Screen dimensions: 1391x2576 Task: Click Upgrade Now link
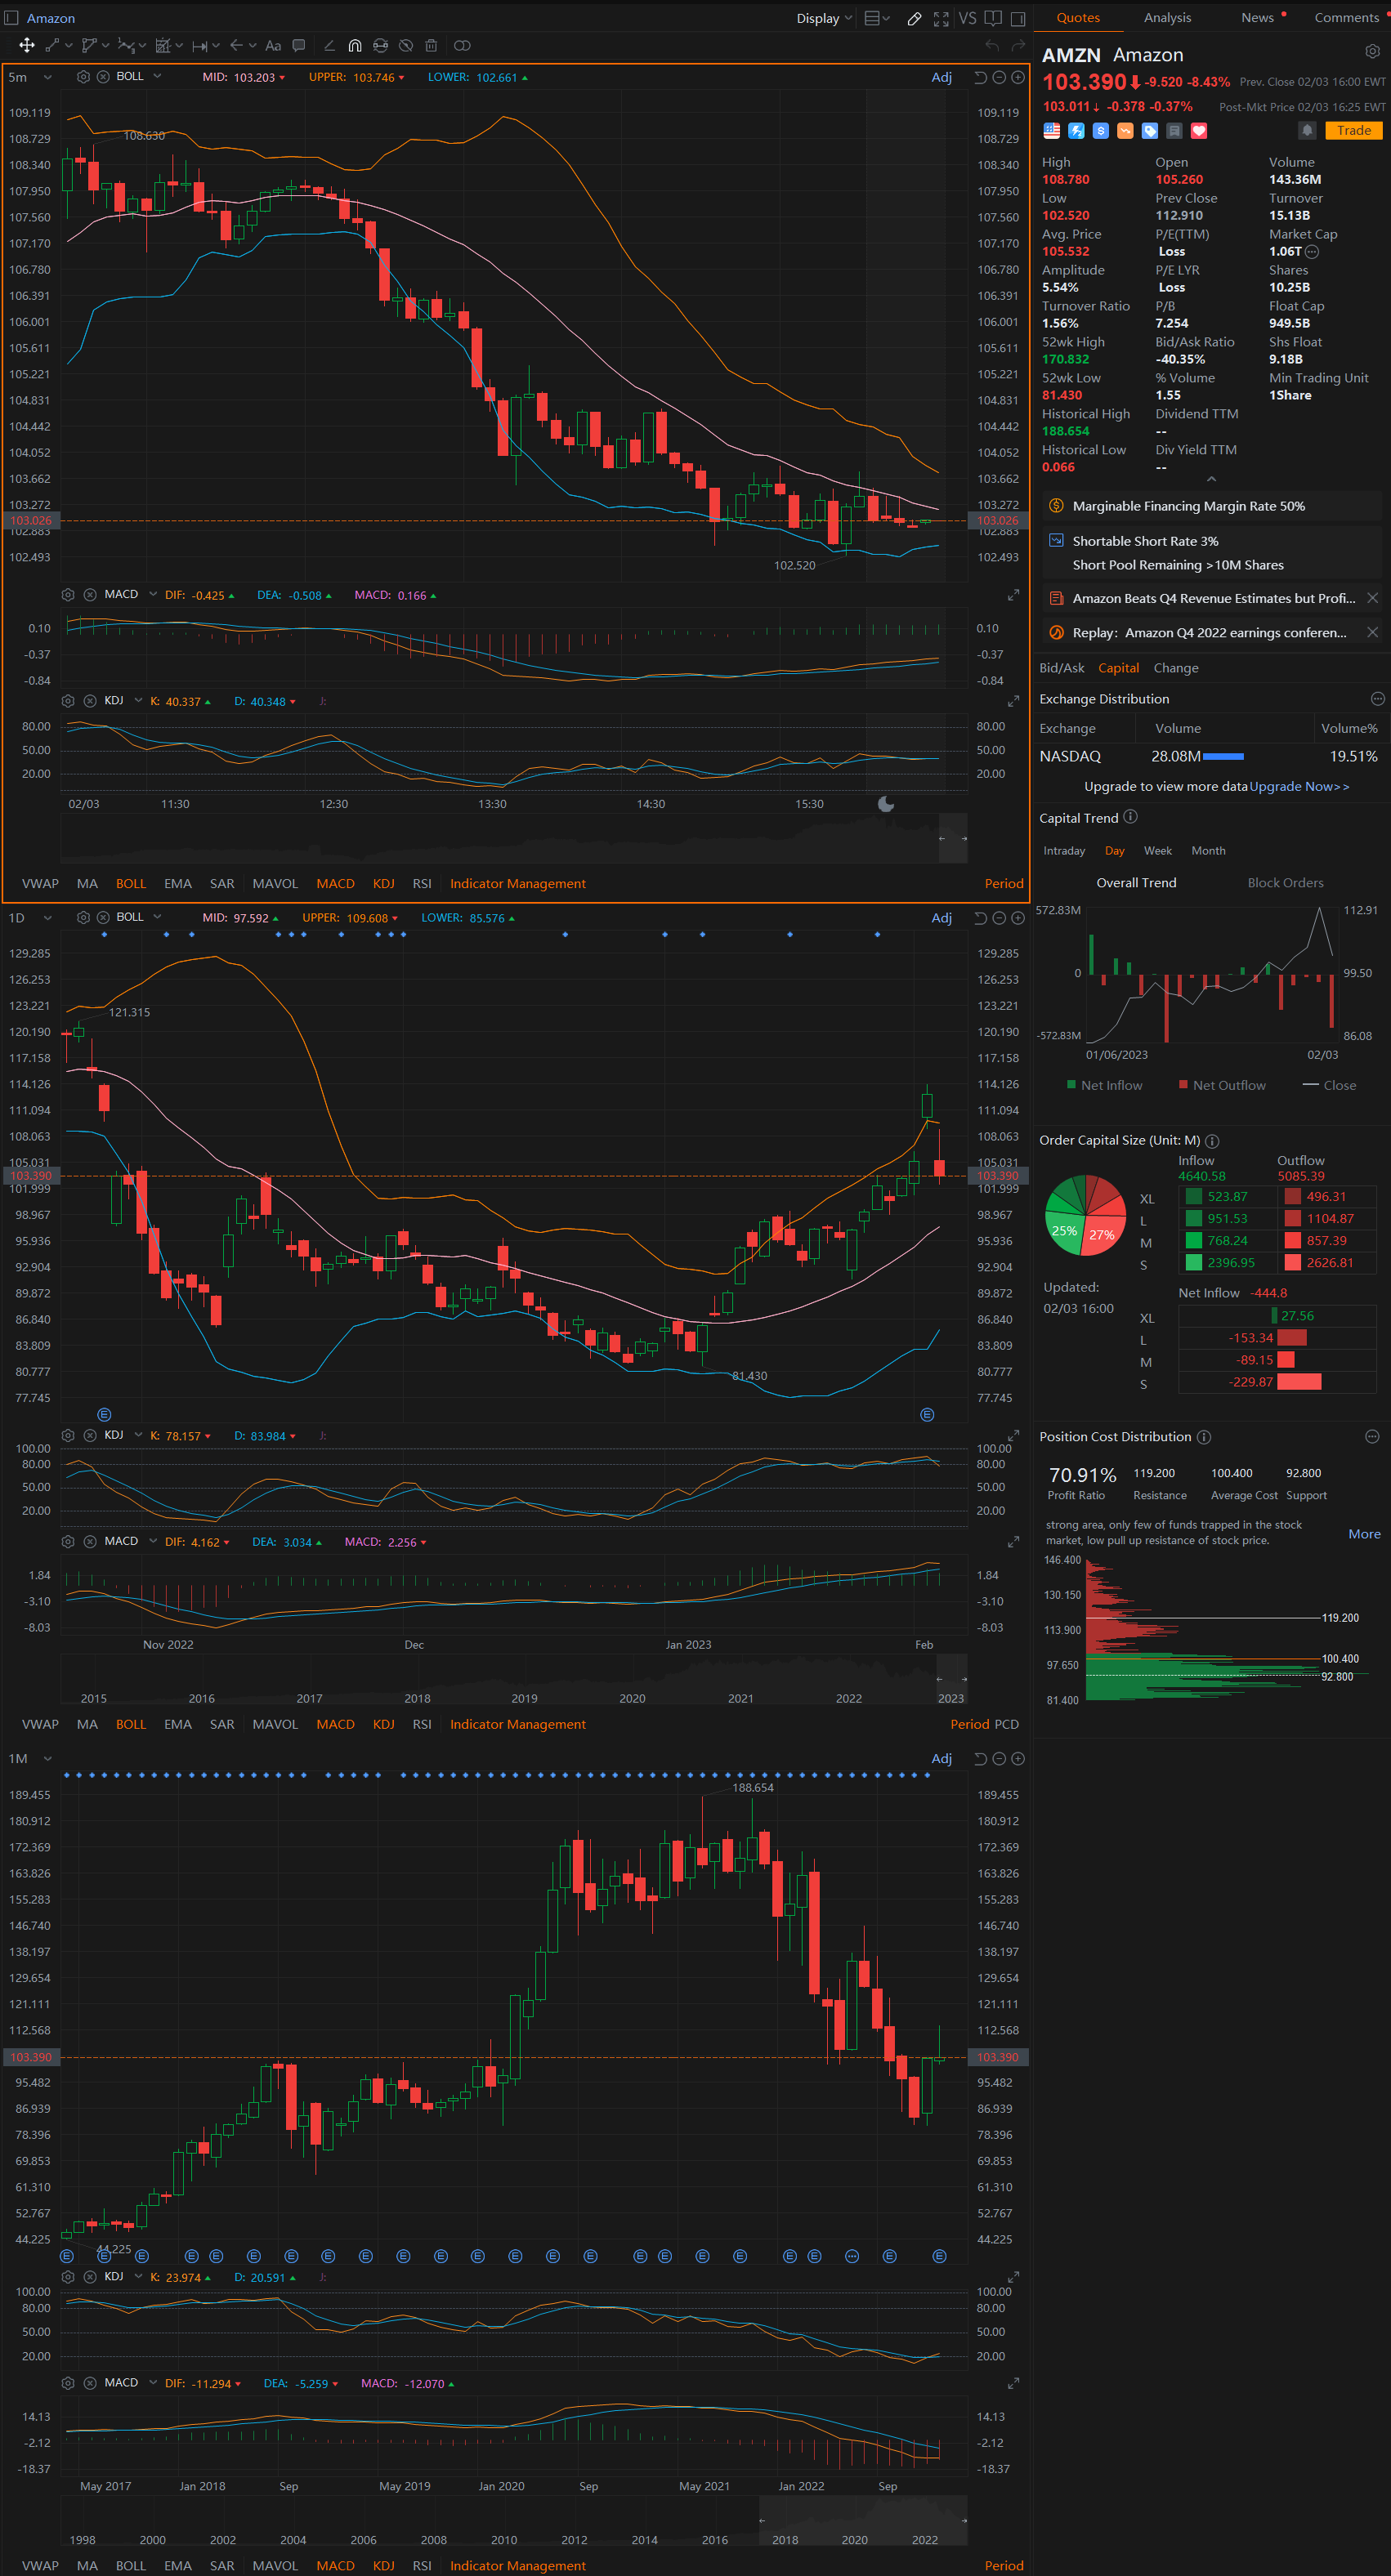pos(1299,787)
